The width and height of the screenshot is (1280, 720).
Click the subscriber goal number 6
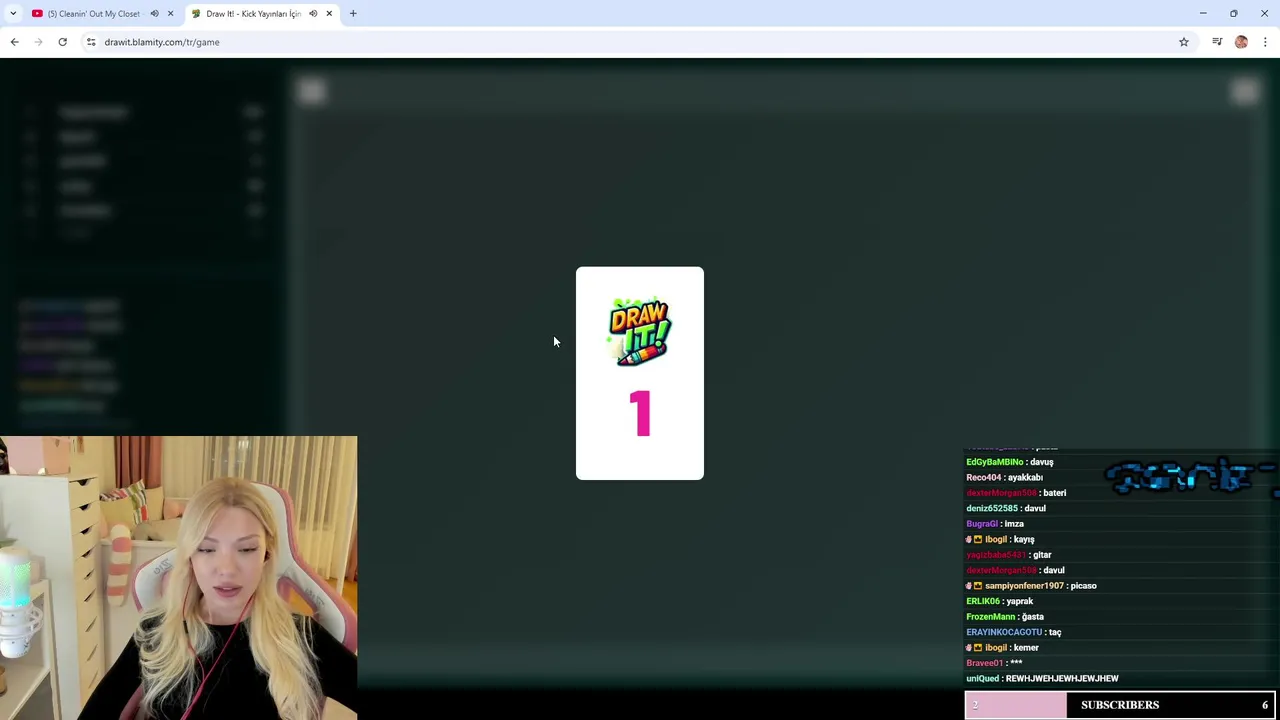click(1265, 705)
